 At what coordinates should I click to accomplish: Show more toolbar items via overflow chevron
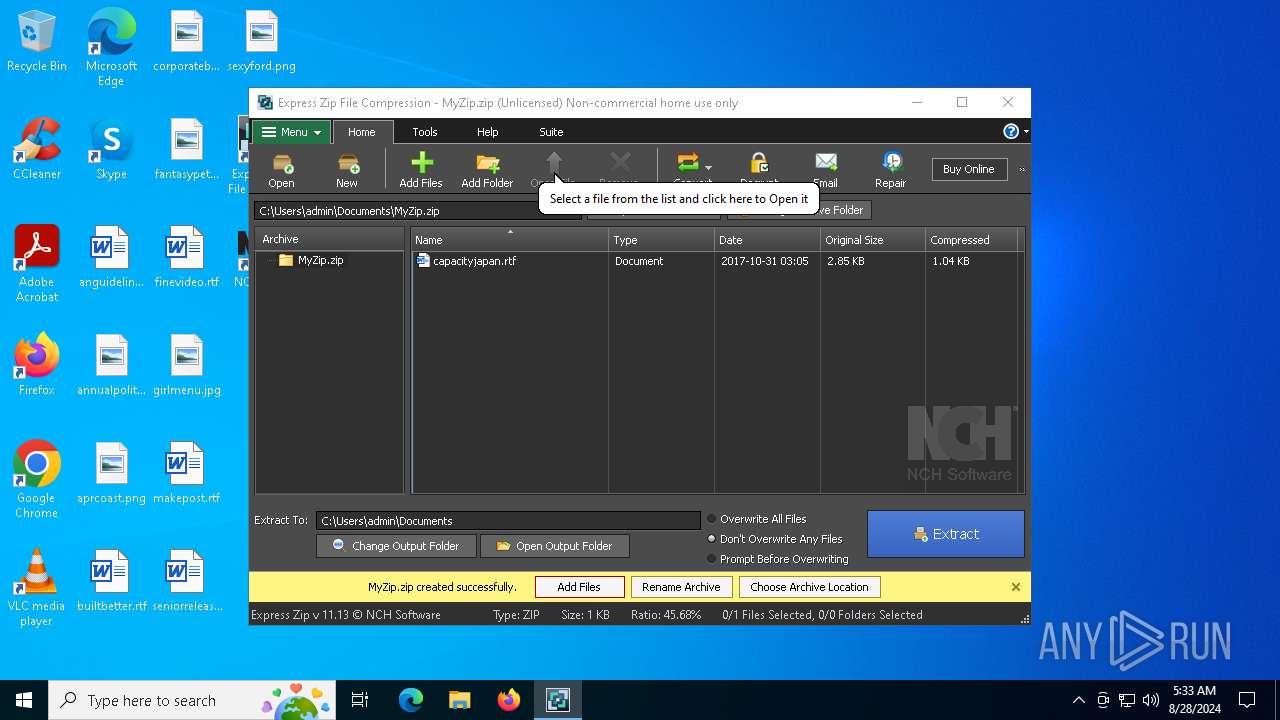(x=1021, y=170)
